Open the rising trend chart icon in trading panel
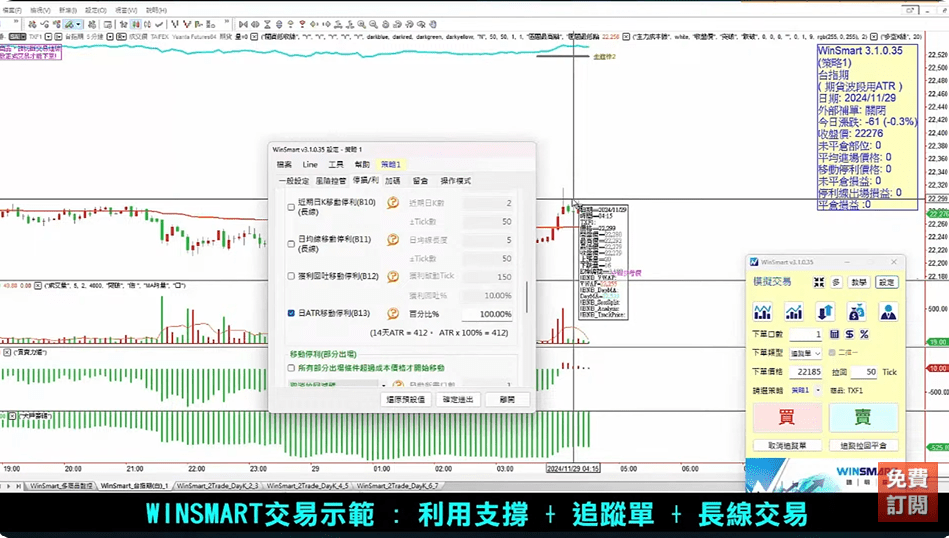949x538 pixels. click(793, 312)
